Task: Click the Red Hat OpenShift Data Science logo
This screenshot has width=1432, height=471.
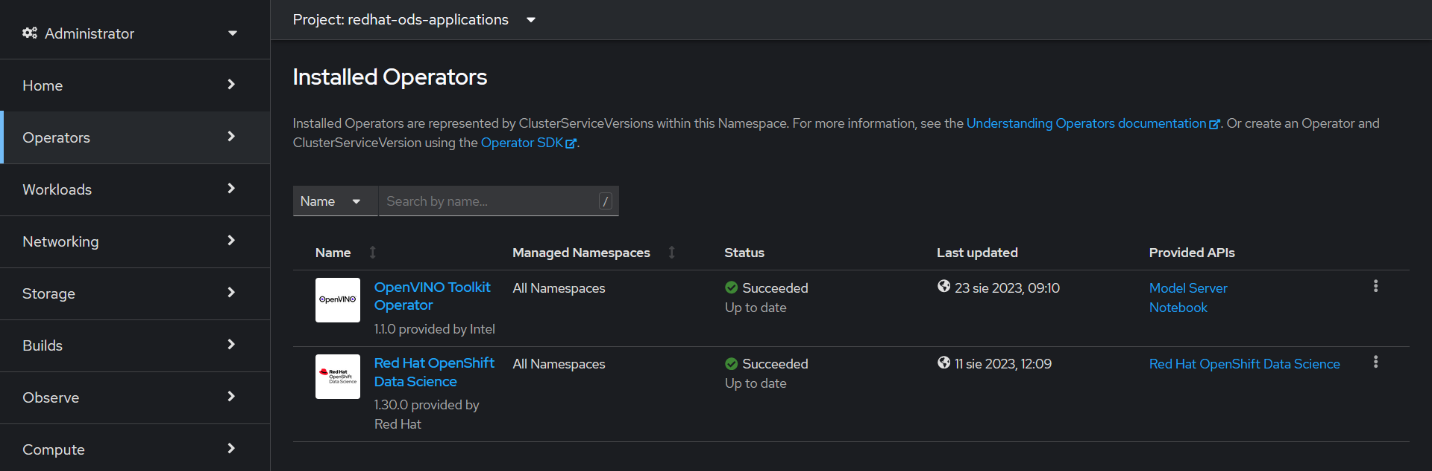Action: pos(337,376)
